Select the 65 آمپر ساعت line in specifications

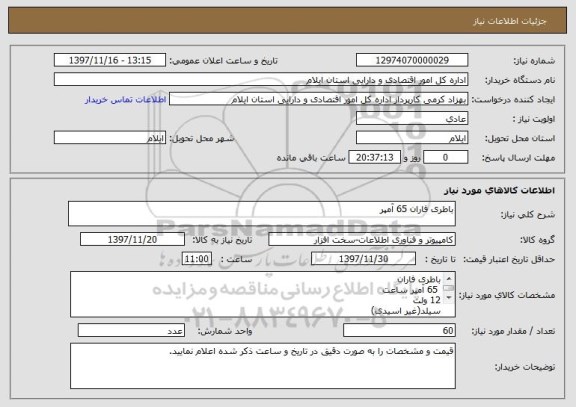[410, 290]
